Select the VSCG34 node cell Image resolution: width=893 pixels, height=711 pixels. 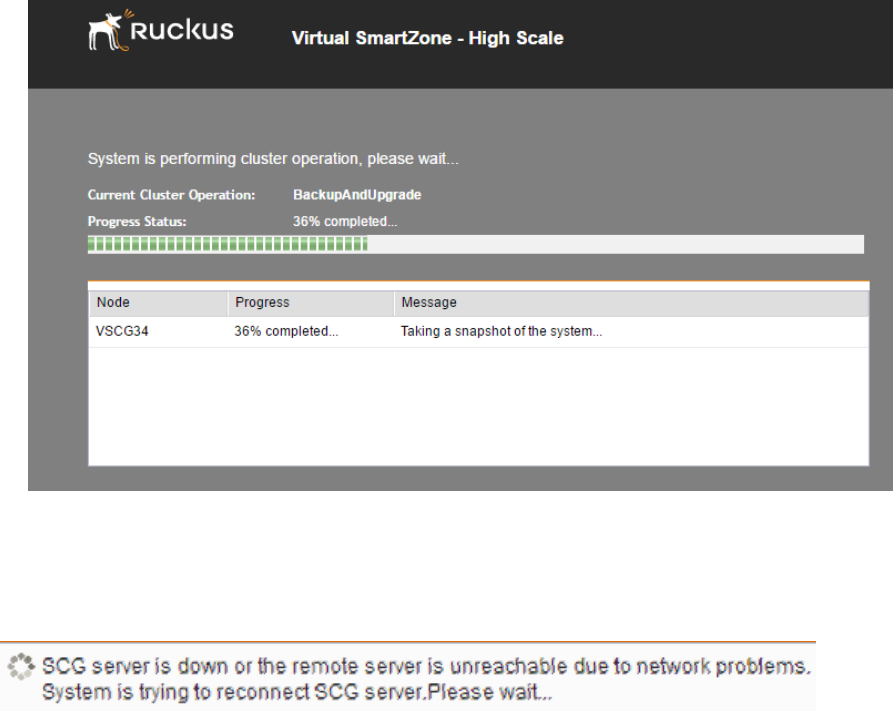click(x=122, y=332)
